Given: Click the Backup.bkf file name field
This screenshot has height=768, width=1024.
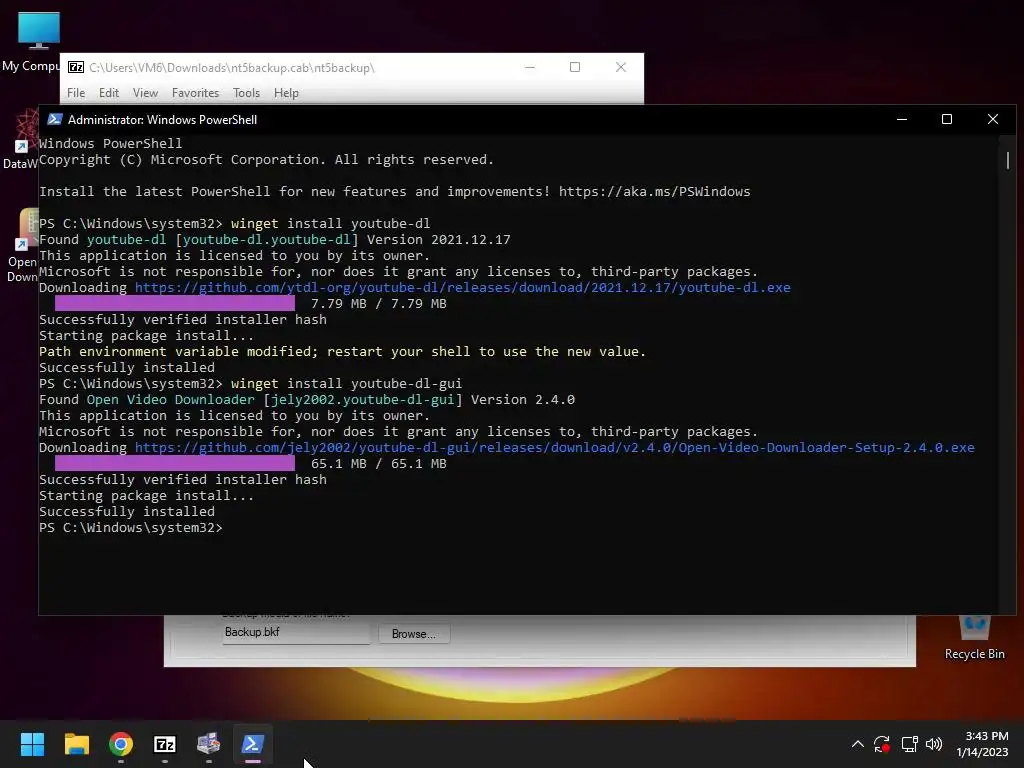Looking at the screenshot, I should coord(296,633).
